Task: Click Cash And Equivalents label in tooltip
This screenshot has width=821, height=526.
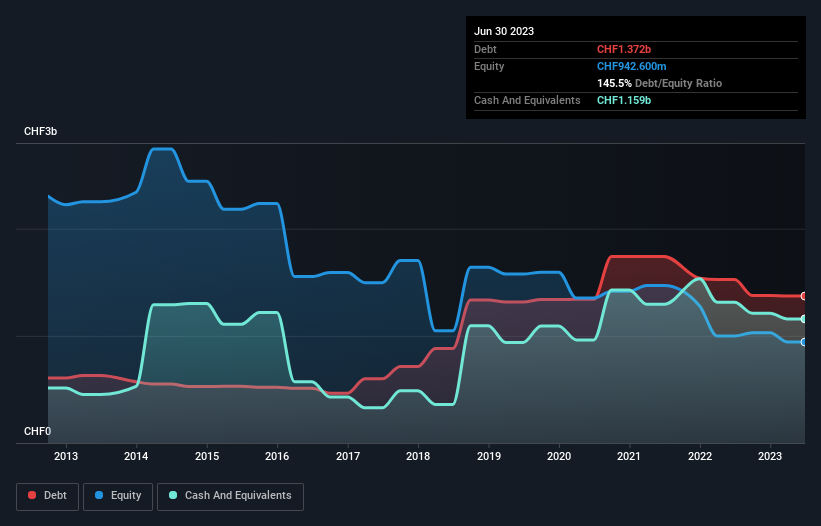Action: pyautogui.click(x=527, y=100)
